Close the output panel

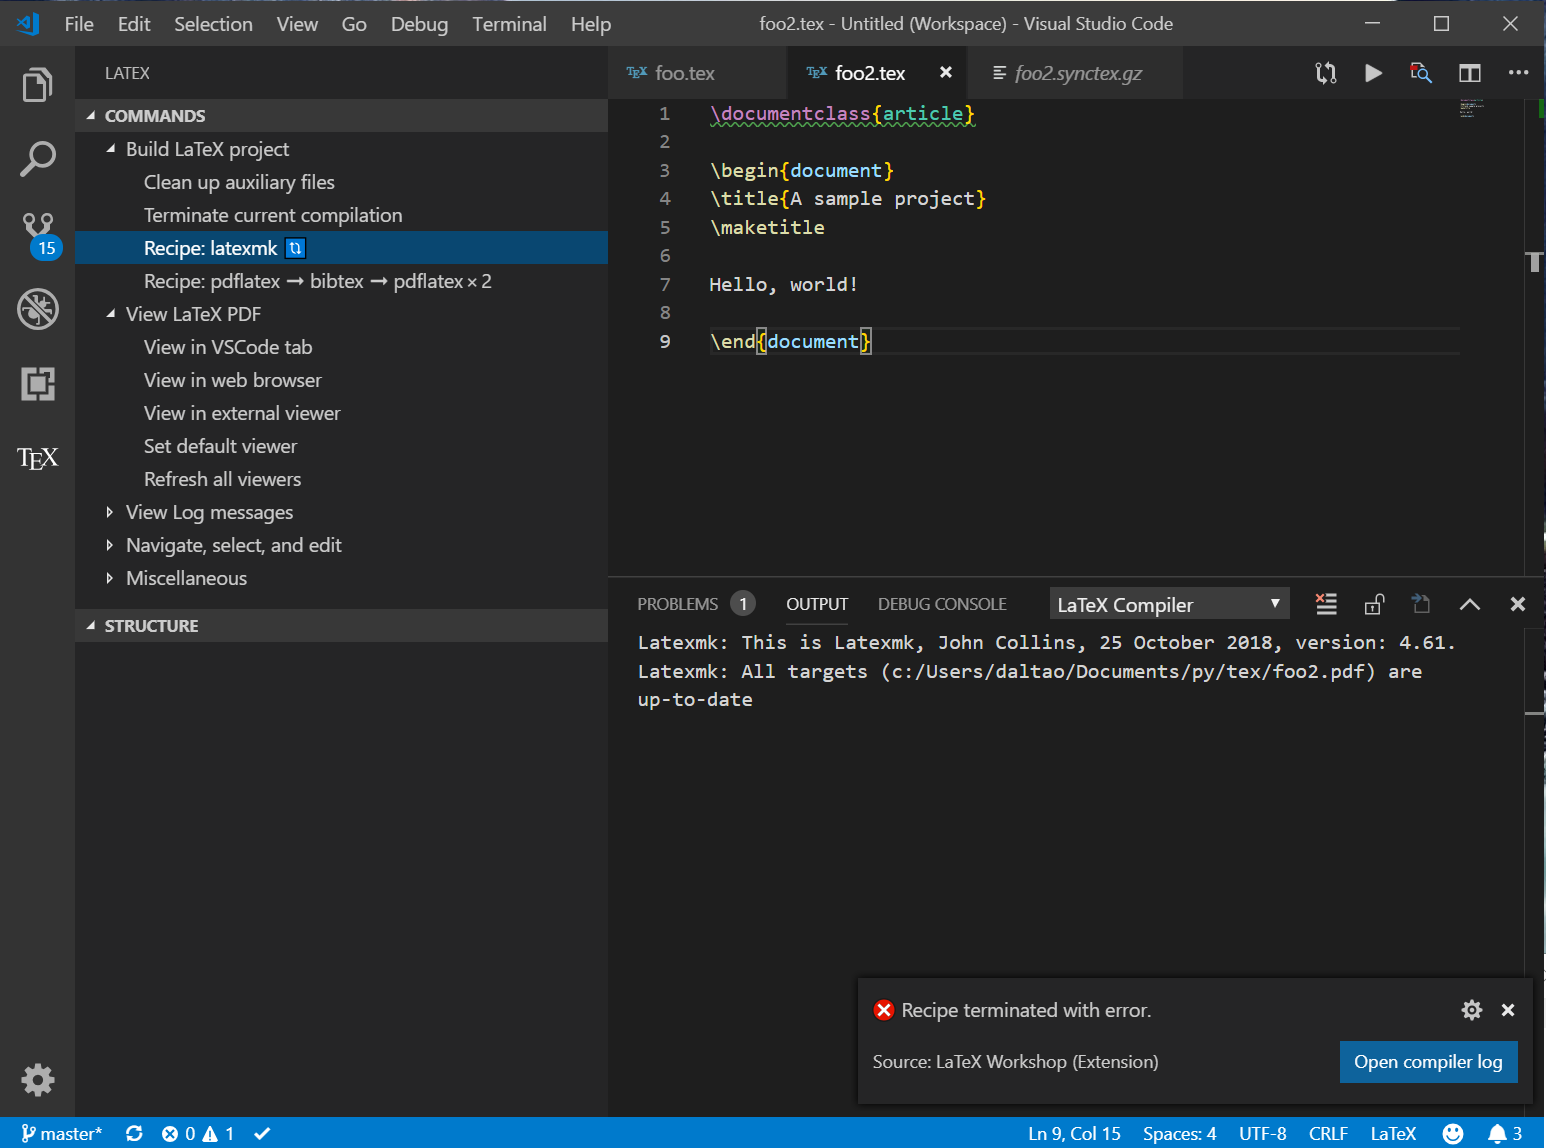pos(1517,604)
